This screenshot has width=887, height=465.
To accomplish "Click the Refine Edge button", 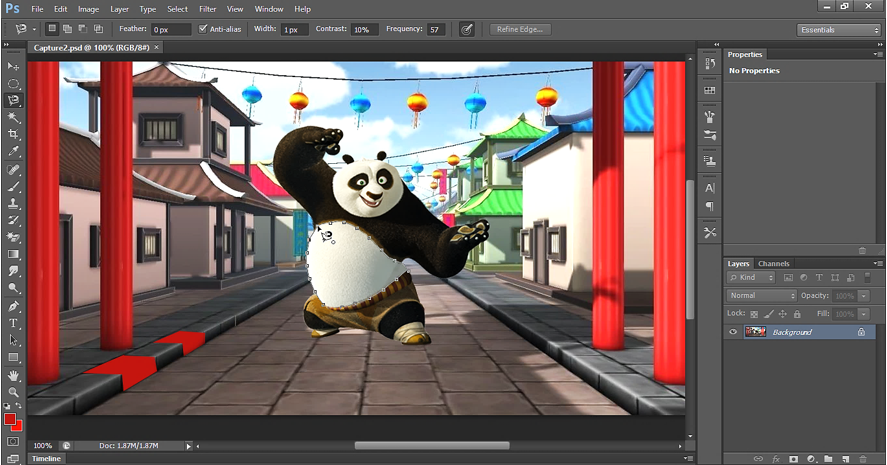I will pos(518,29).
